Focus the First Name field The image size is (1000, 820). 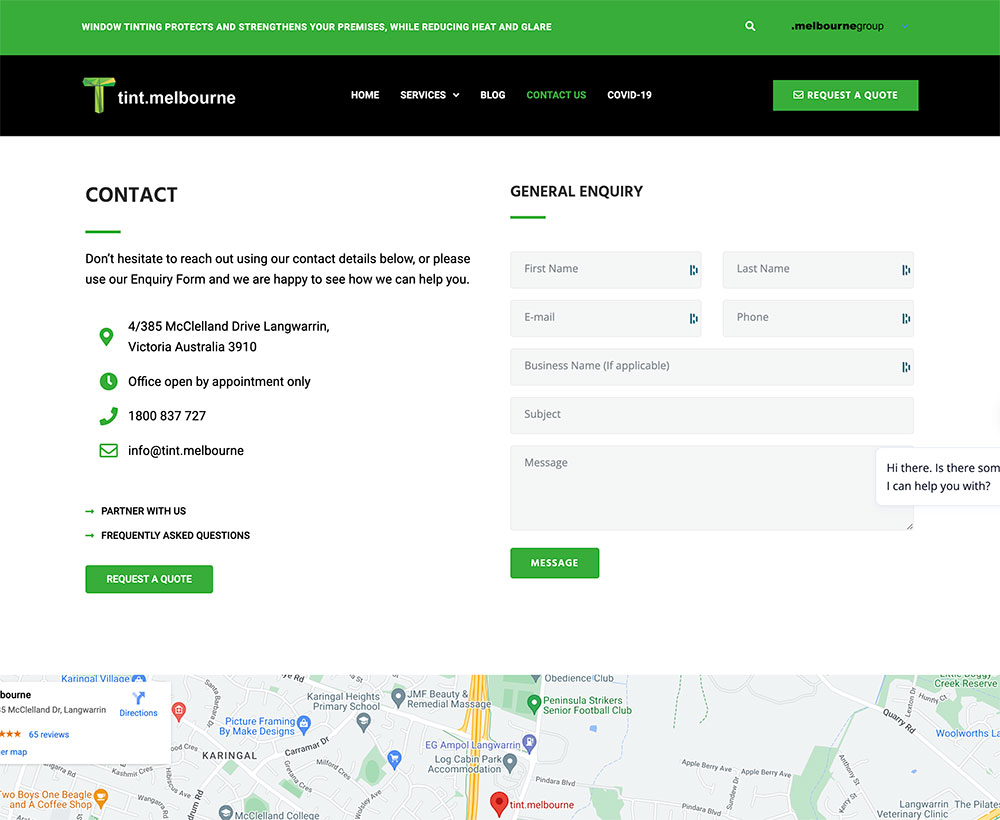605,270
